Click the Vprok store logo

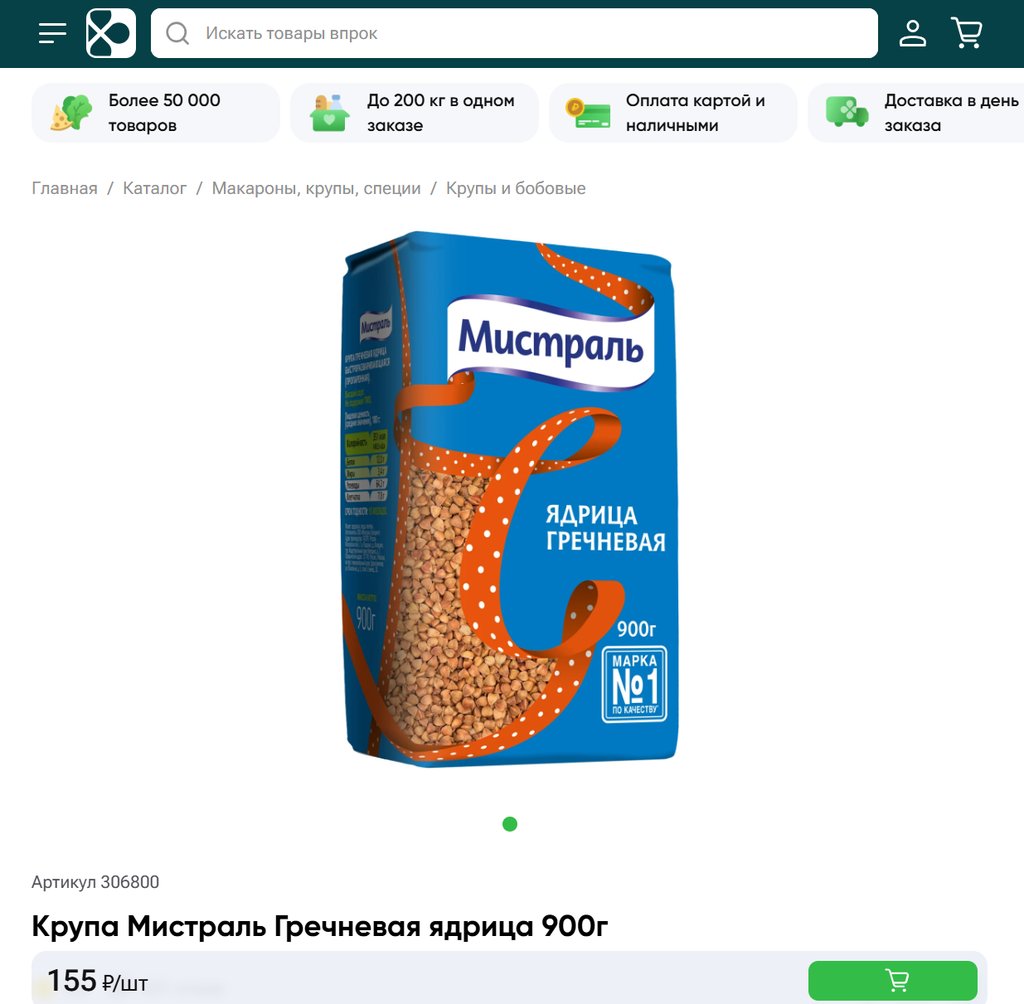111,33
